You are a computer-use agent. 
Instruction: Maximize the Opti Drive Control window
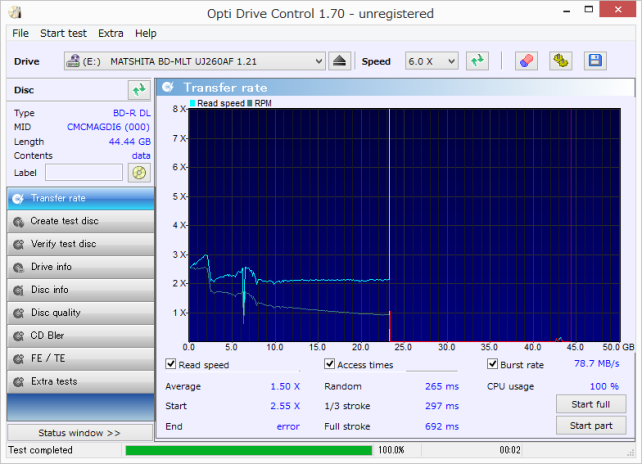point(589,10)
